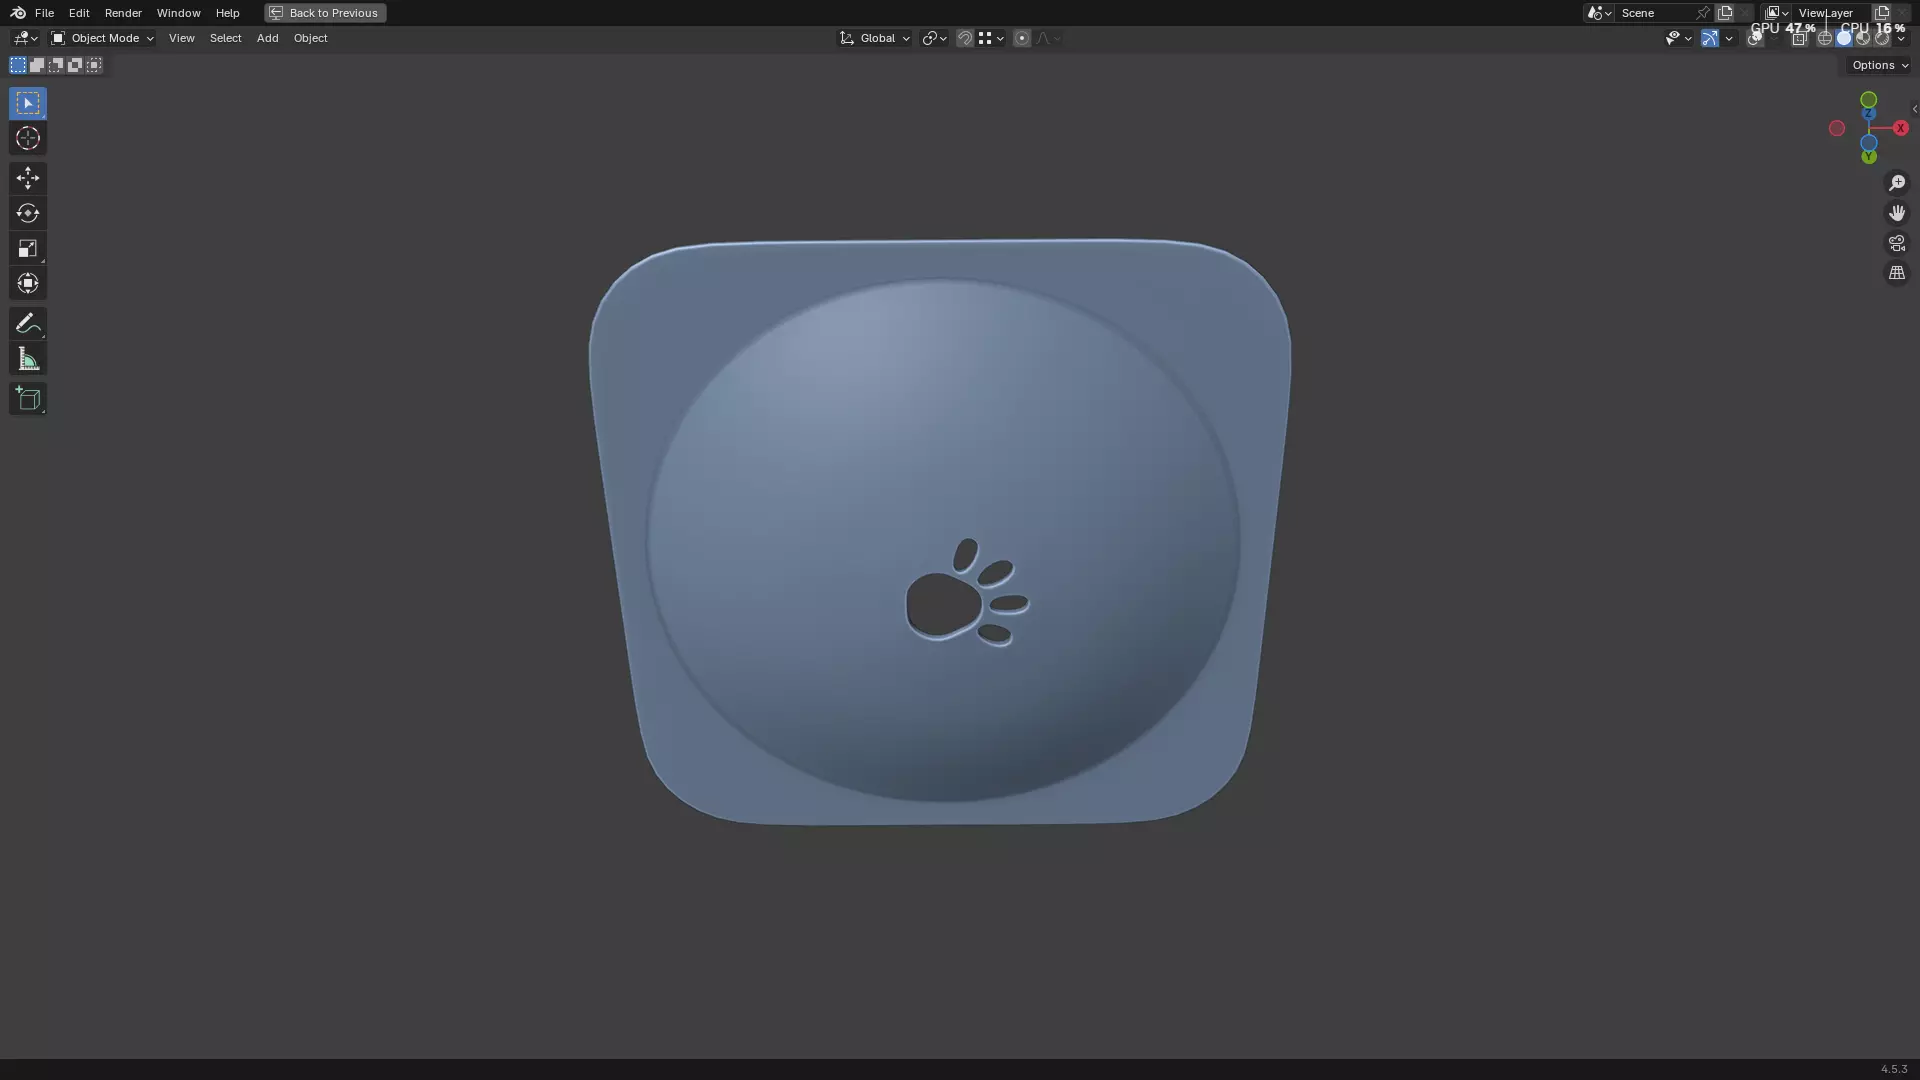This screenshot has width=1920, height=1080.
Task: Select the Annotate pencil tool
Action: coord(28,323)
